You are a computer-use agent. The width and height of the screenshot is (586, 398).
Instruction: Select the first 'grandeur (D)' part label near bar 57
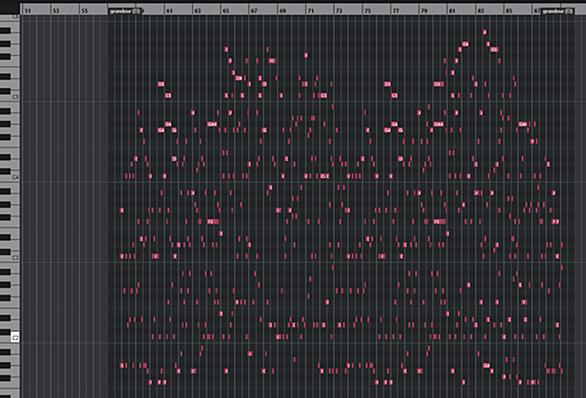125,11
